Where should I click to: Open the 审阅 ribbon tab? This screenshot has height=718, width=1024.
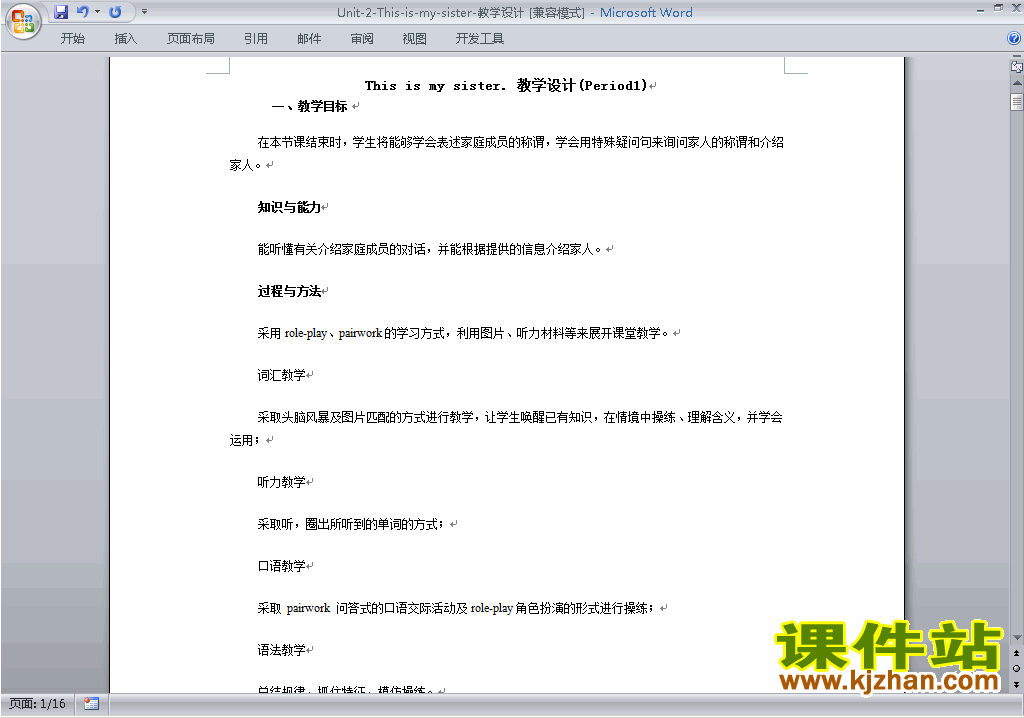(x=362, y=39)
